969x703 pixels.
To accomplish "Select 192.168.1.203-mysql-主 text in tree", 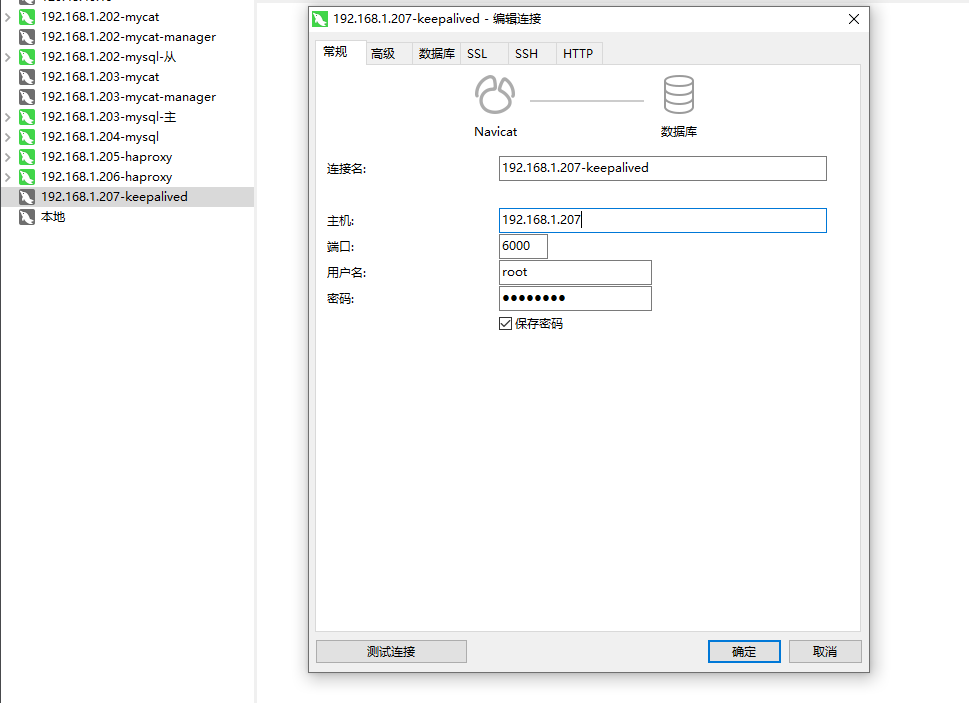I will (109, 117).
